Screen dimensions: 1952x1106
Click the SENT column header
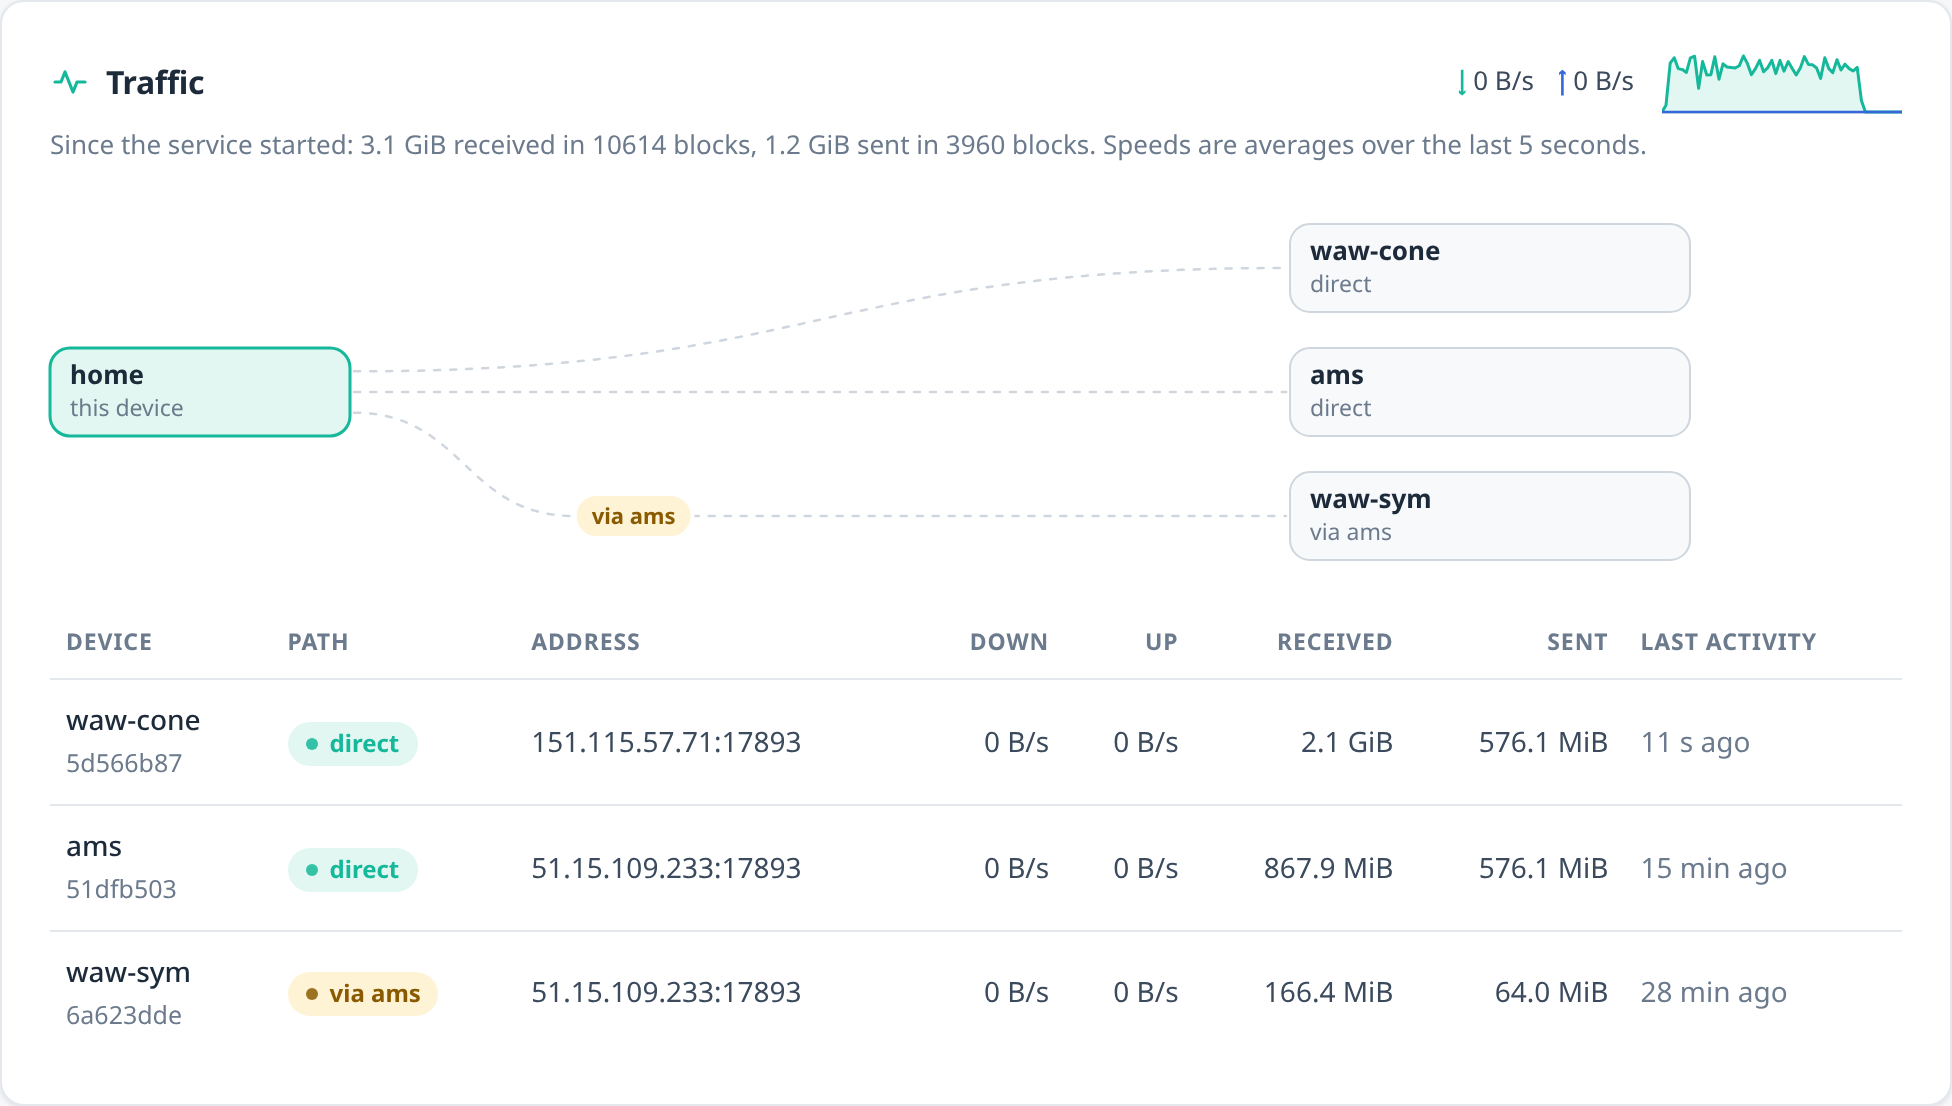1577,642
